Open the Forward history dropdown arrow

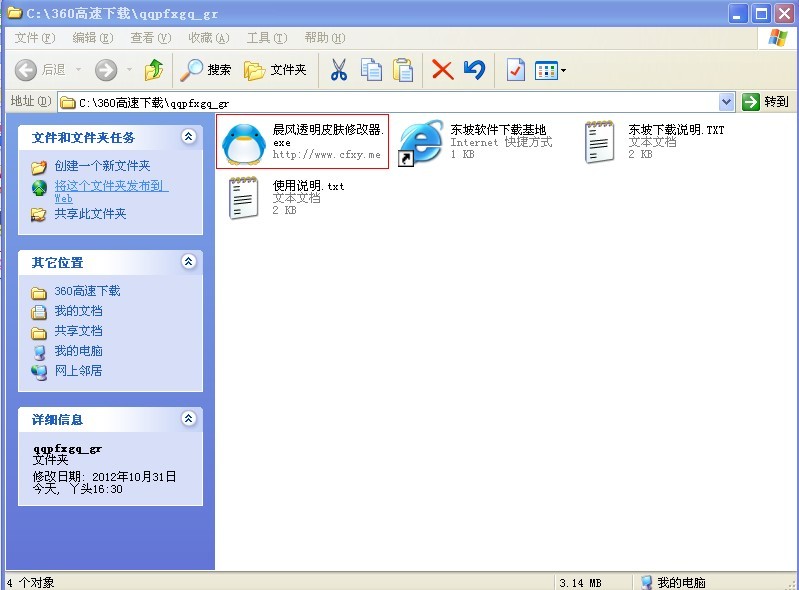[129, 69]
